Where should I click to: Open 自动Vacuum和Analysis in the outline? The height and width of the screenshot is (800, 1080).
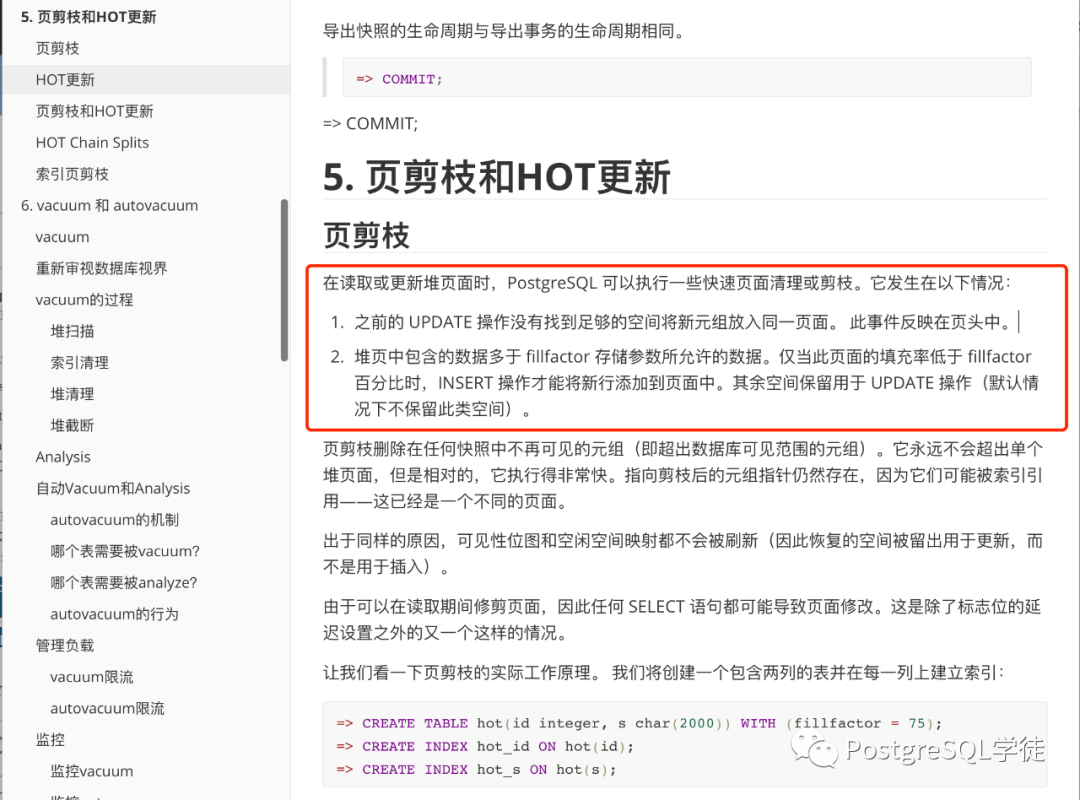point(113,489)
